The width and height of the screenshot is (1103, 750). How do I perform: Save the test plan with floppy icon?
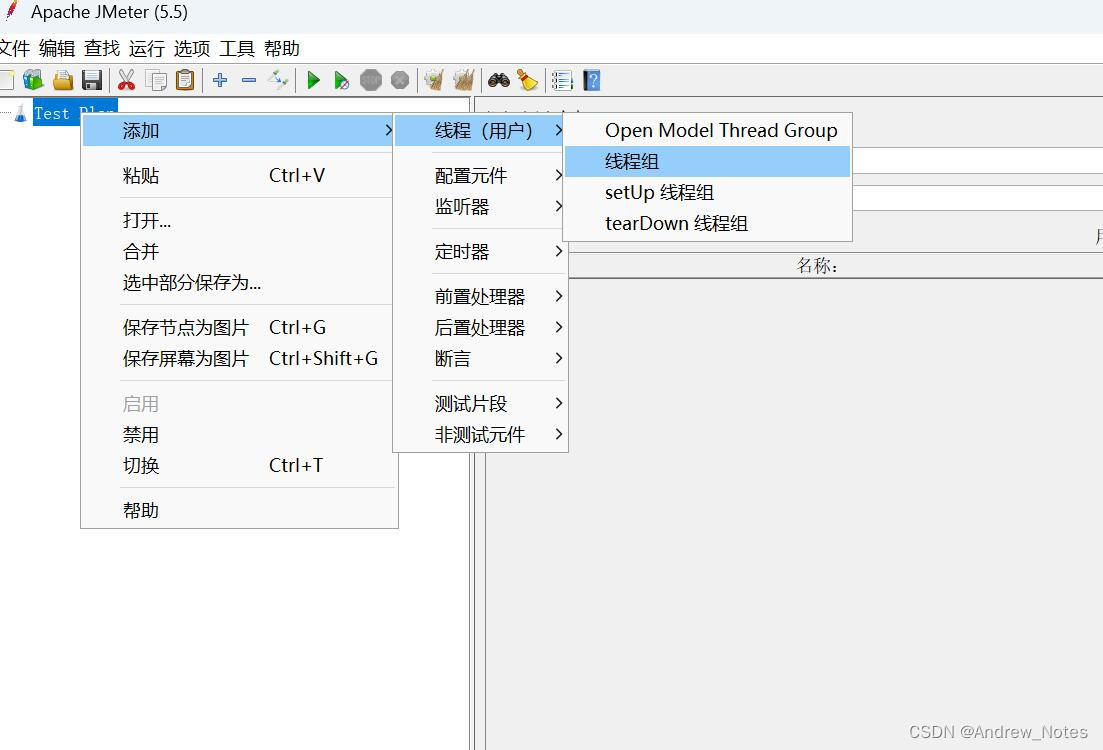point(92,80)
